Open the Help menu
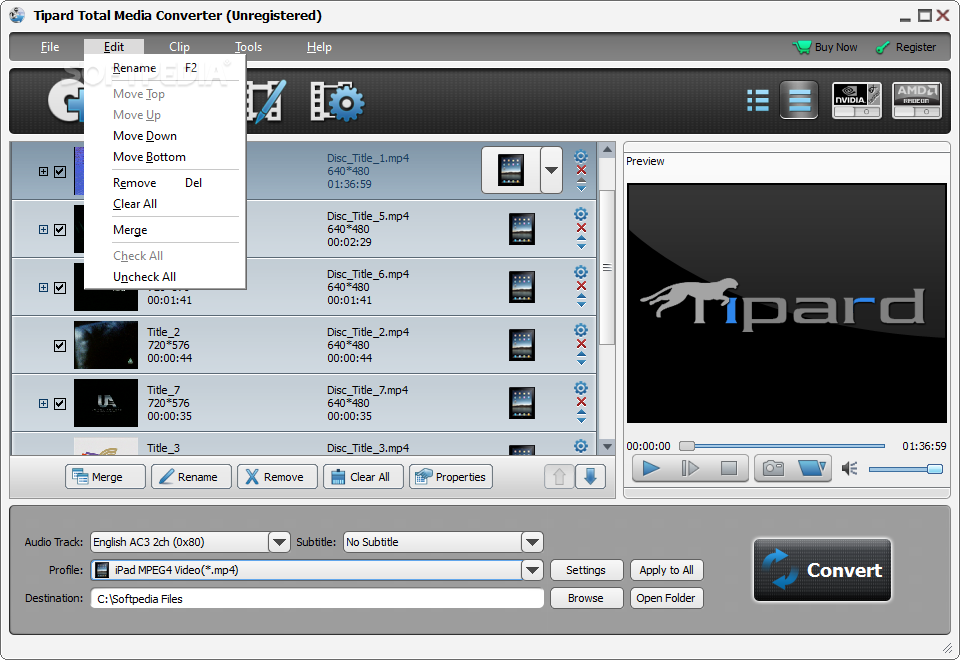 pos(319,47)
